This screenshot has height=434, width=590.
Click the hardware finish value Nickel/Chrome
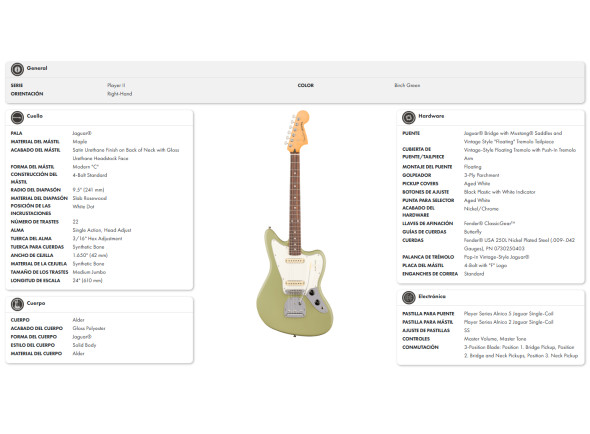481,209
